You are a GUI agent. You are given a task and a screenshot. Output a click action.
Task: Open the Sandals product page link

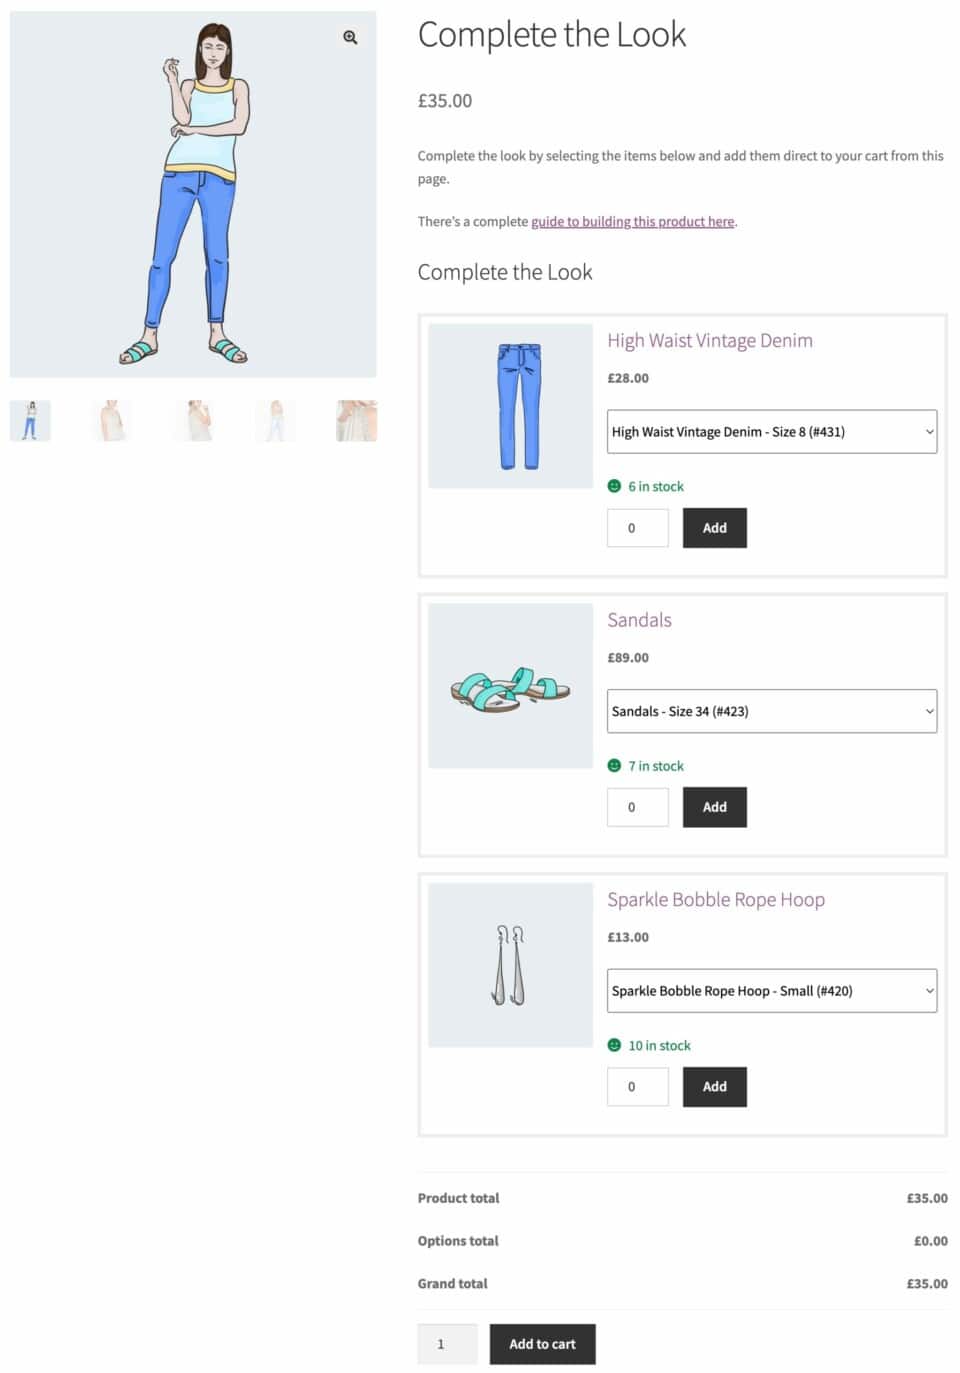pos(639,620)
